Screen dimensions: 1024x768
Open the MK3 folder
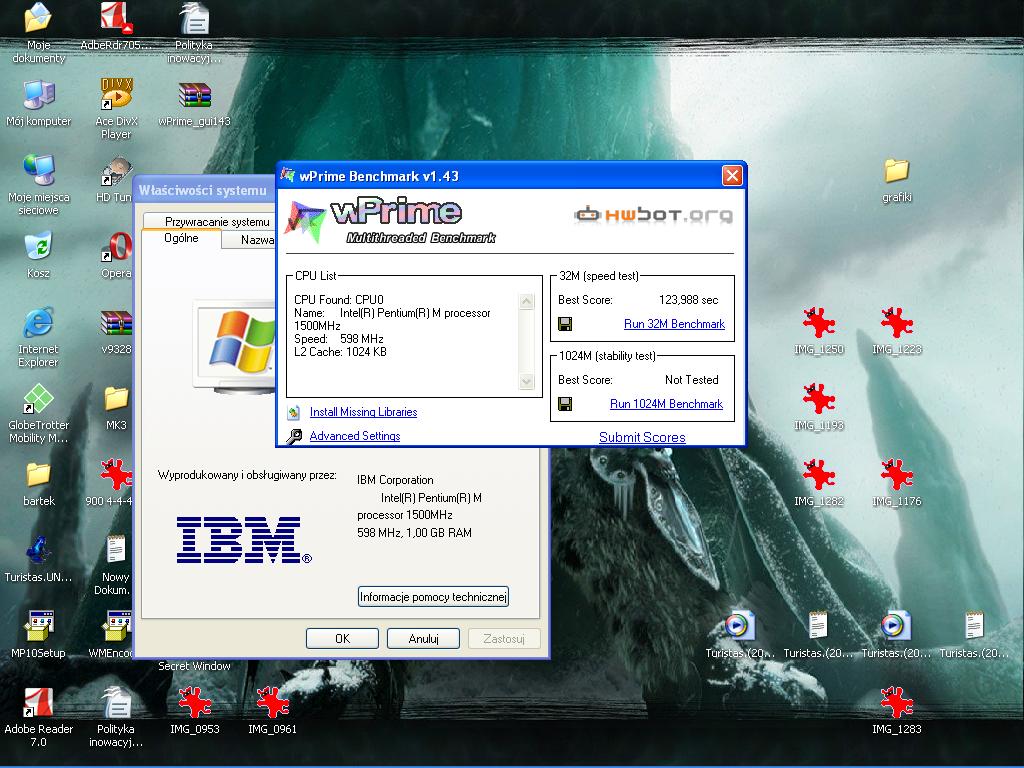pyautogui.click(x=116, y=408)
